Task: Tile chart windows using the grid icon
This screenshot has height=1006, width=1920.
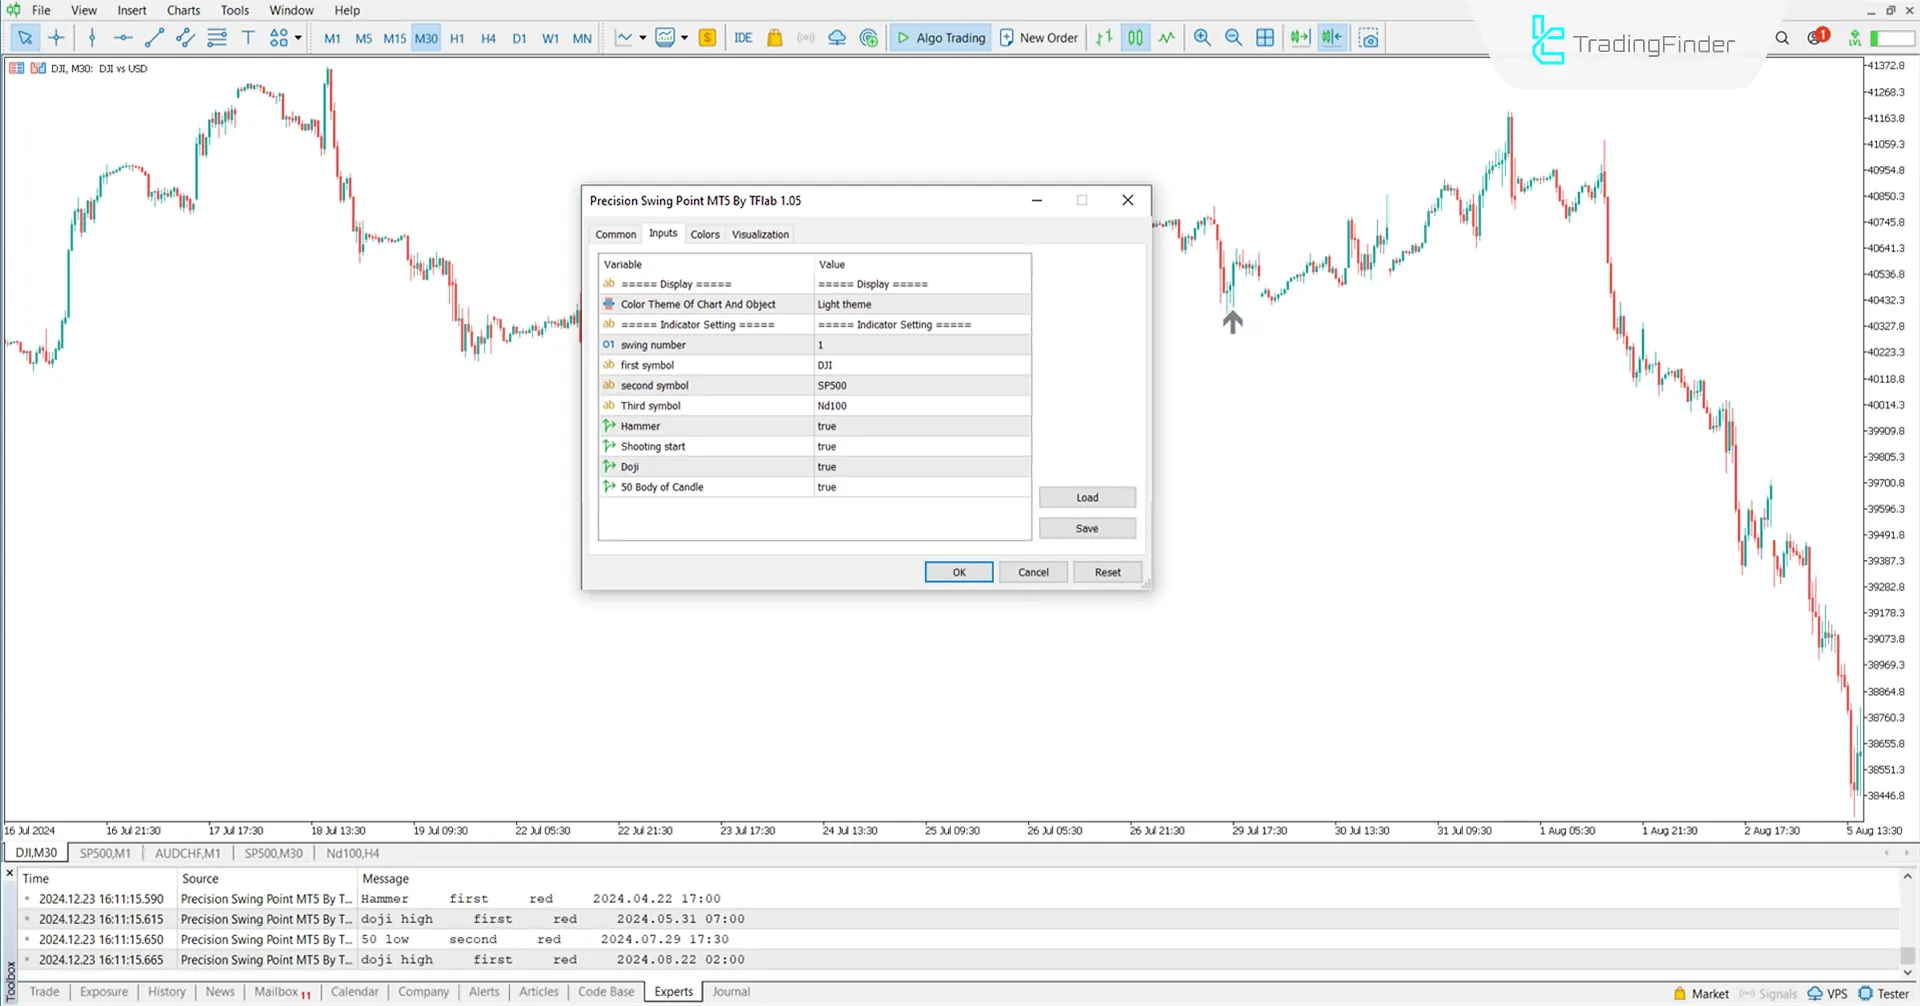Action: 1265,37
